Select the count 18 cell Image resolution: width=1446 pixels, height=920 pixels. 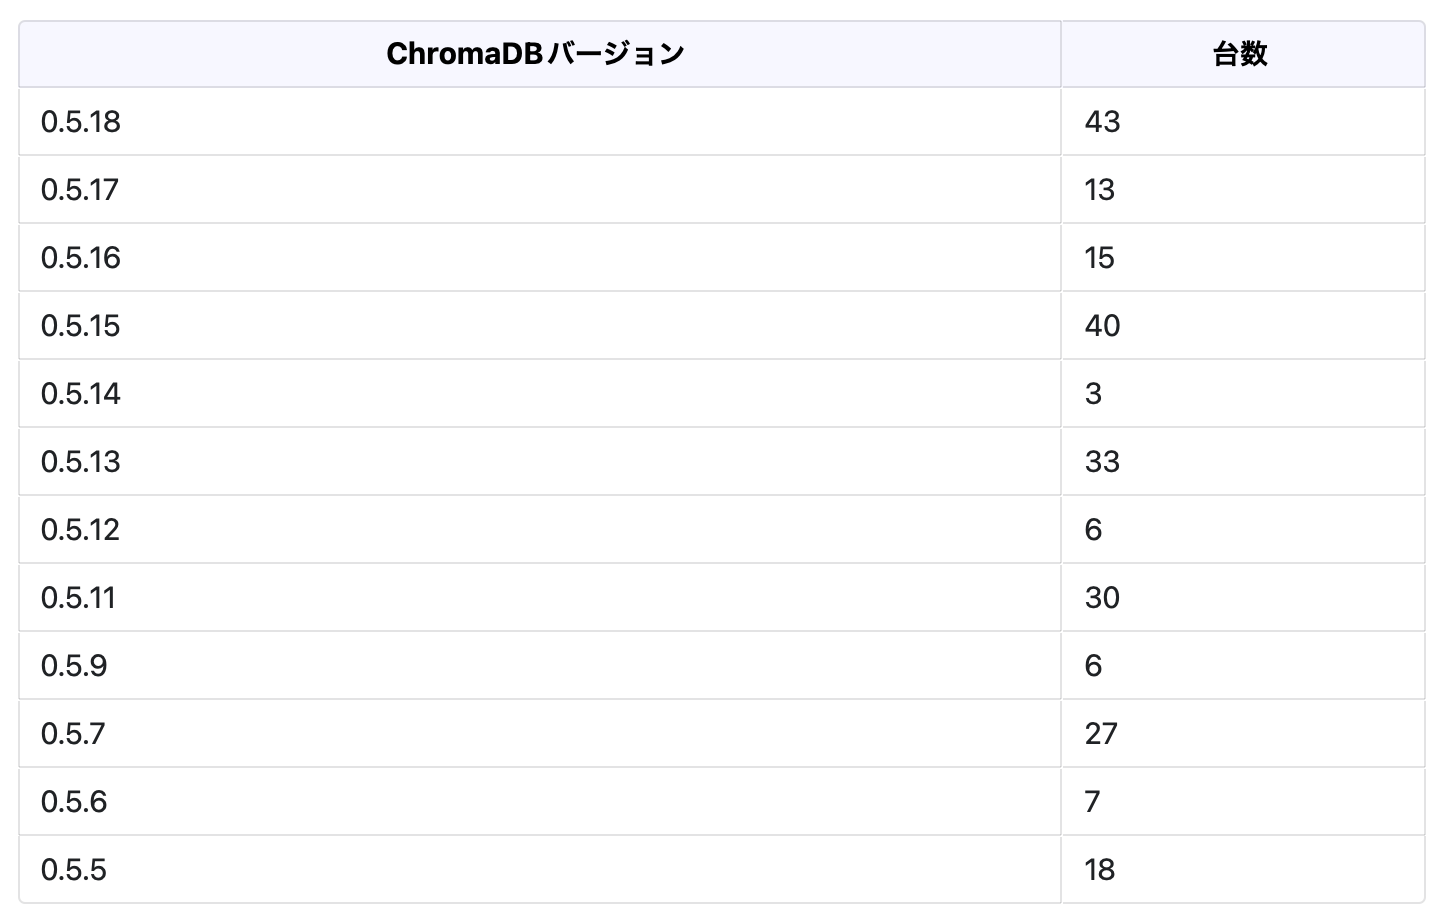pyautogui.click(x=1100, y=870)
